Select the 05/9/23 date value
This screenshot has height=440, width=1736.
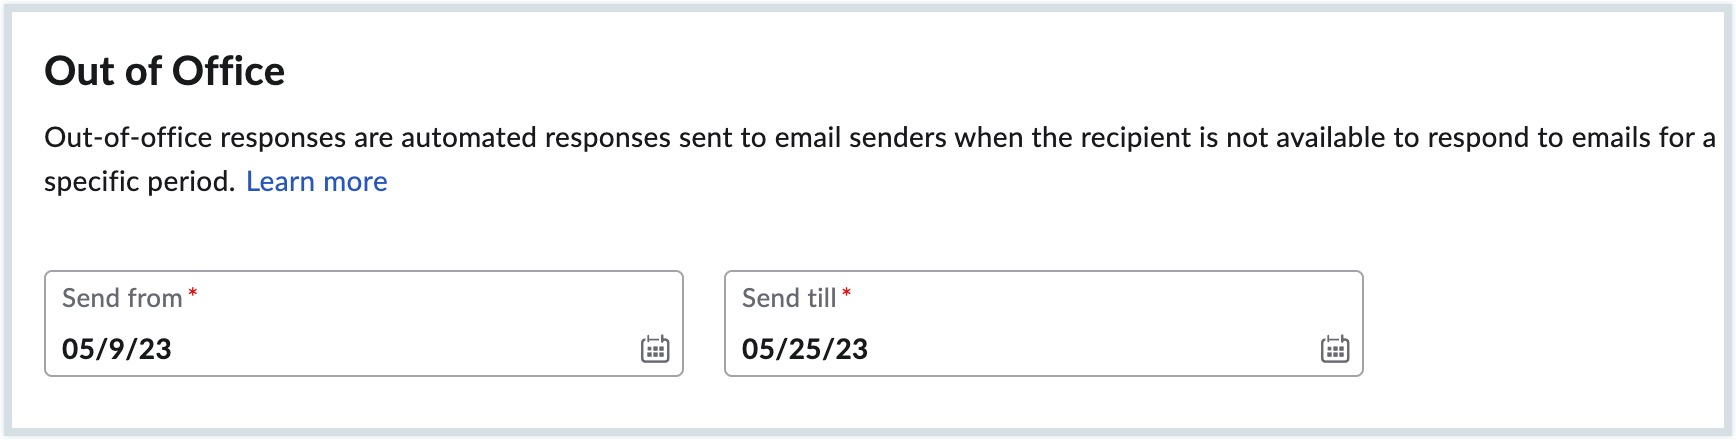pos(117,349)
